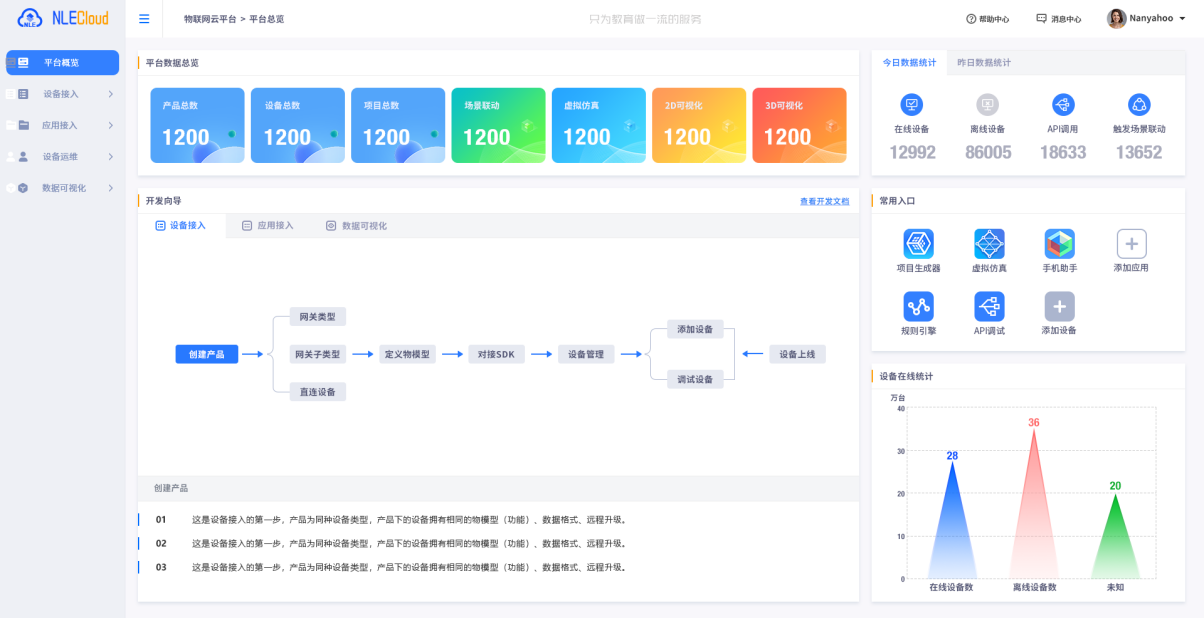
Task: Click the 设备接入 sidebar list icon
Action: [23, 94]
